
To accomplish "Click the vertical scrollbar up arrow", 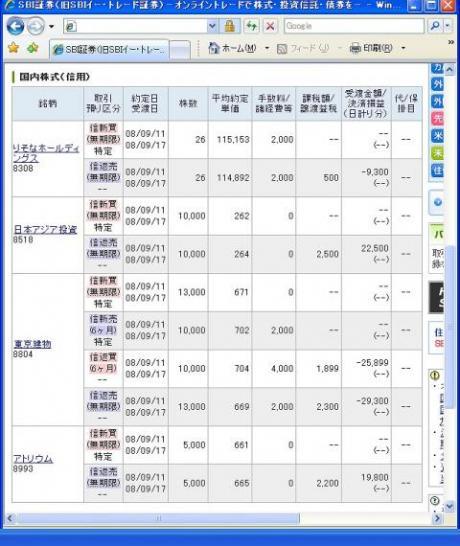I will pos(450,70).
